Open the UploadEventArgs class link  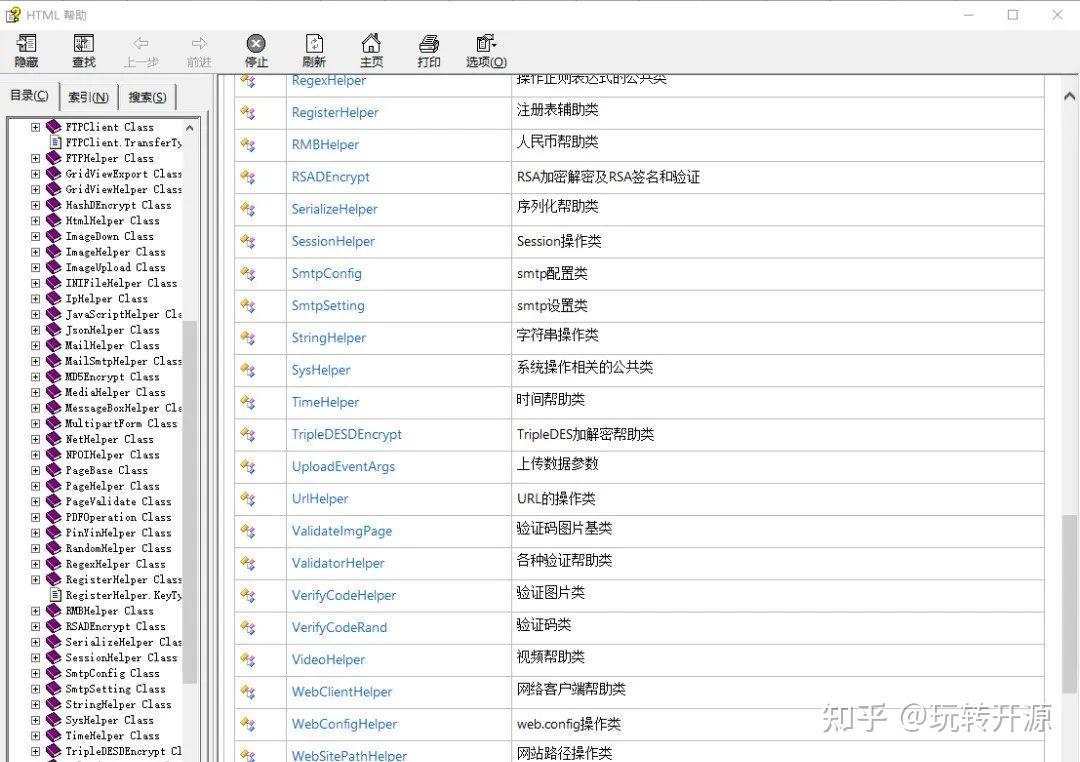tap(343, 466)
